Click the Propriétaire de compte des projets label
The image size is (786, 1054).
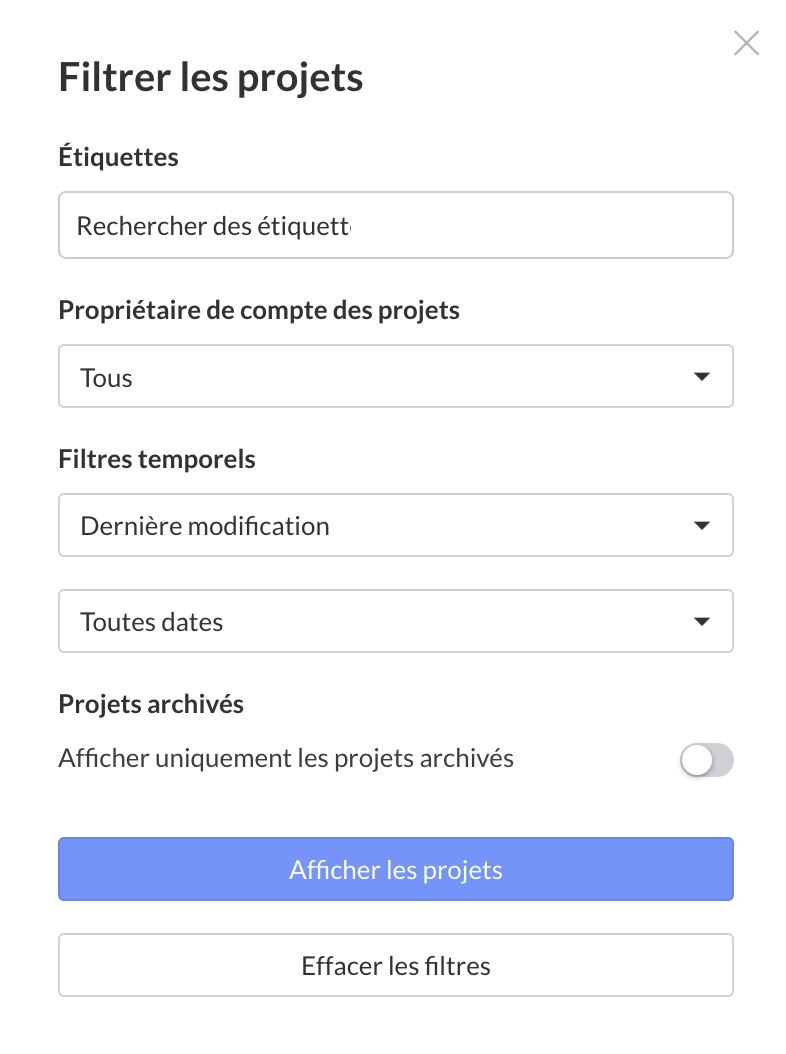[259, 310]
